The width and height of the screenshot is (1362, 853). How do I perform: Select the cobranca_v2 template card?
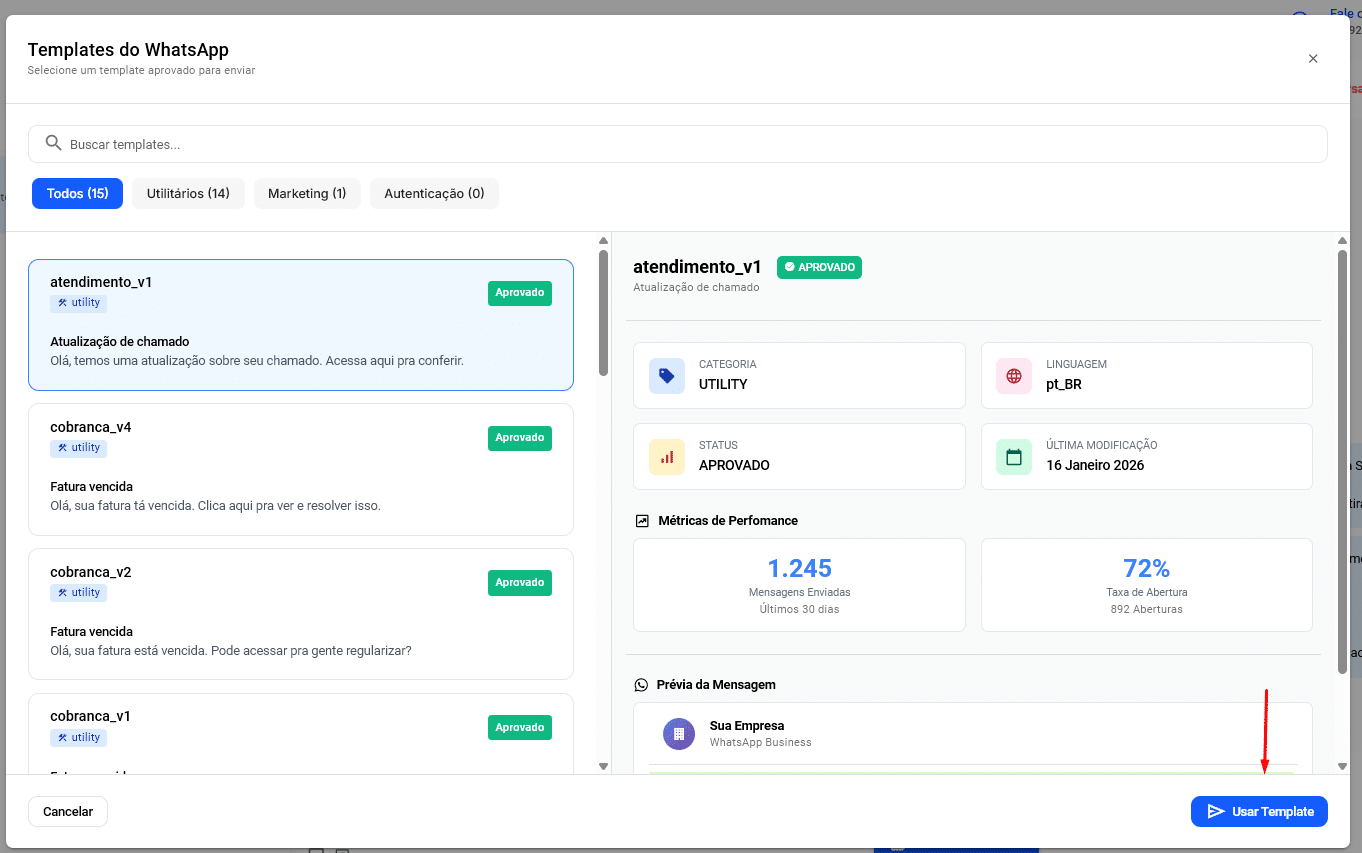pos(300,614)
